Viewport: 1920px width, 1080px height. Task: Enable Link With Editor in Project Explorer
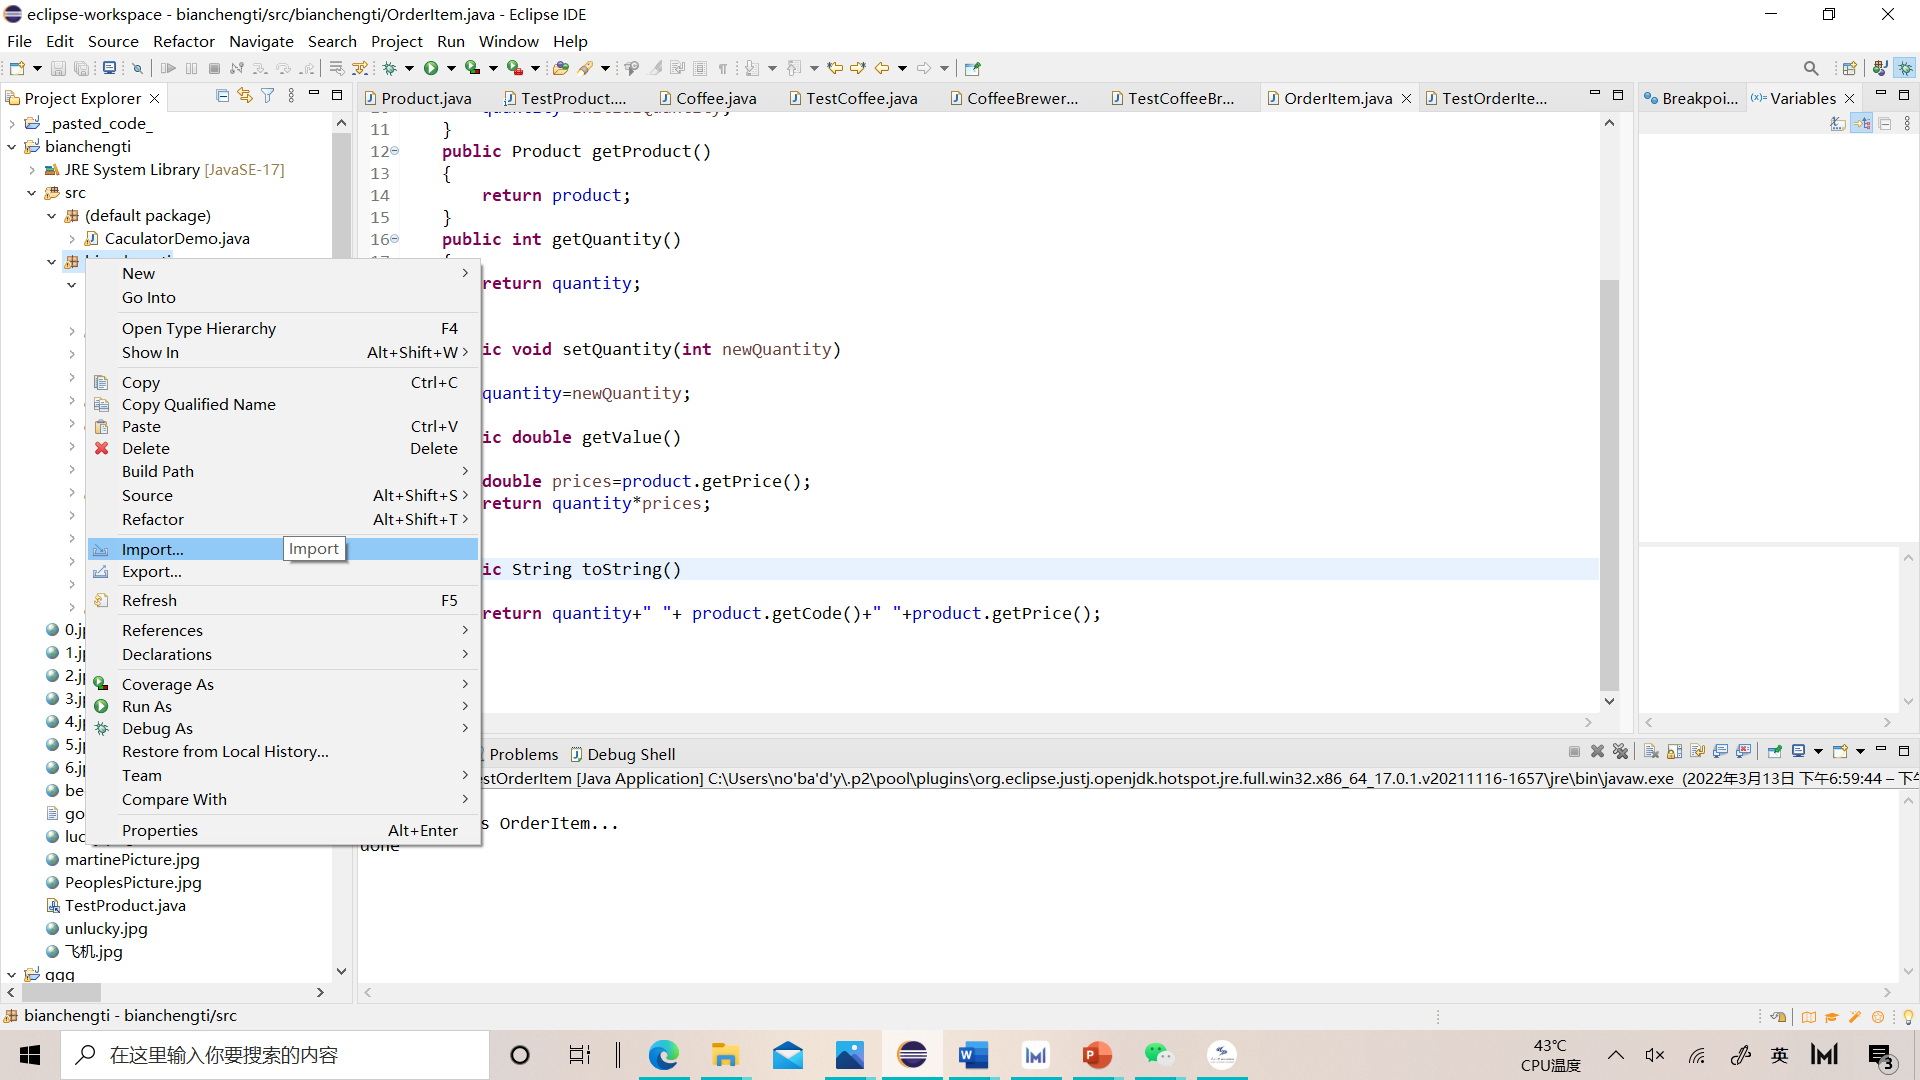pyautogui.click(x=245, y=96)
